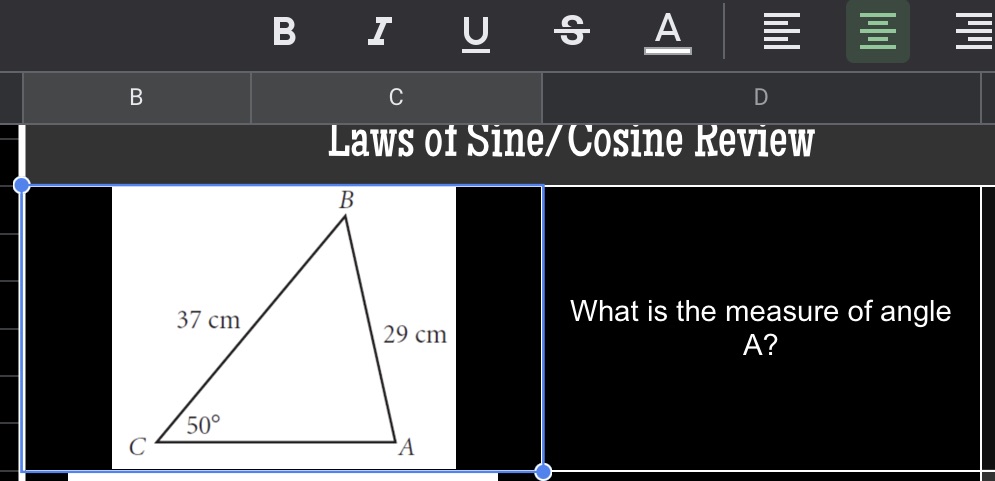Align text to the right
The height and width of the screenshot is (481, 995).
tap(975, 31)
